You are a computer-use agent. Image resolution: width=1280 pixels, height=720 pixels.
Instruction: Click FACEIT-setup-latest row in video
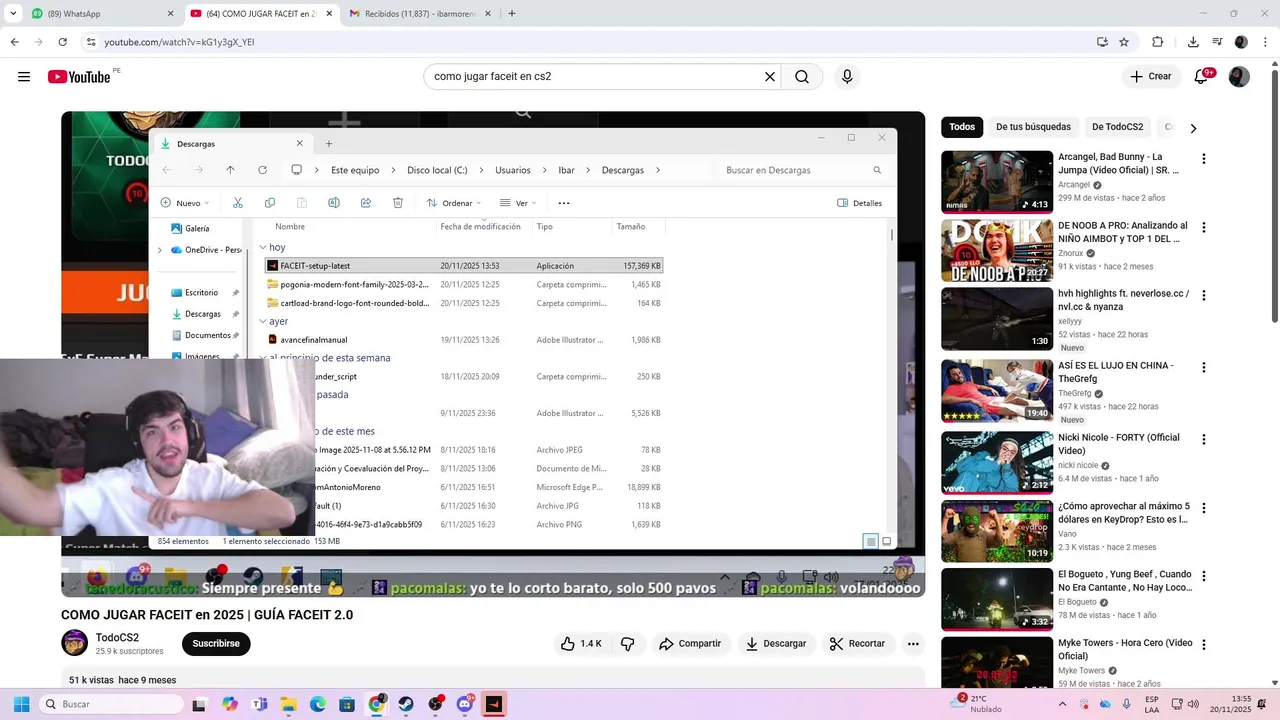(x=464, y=266)
